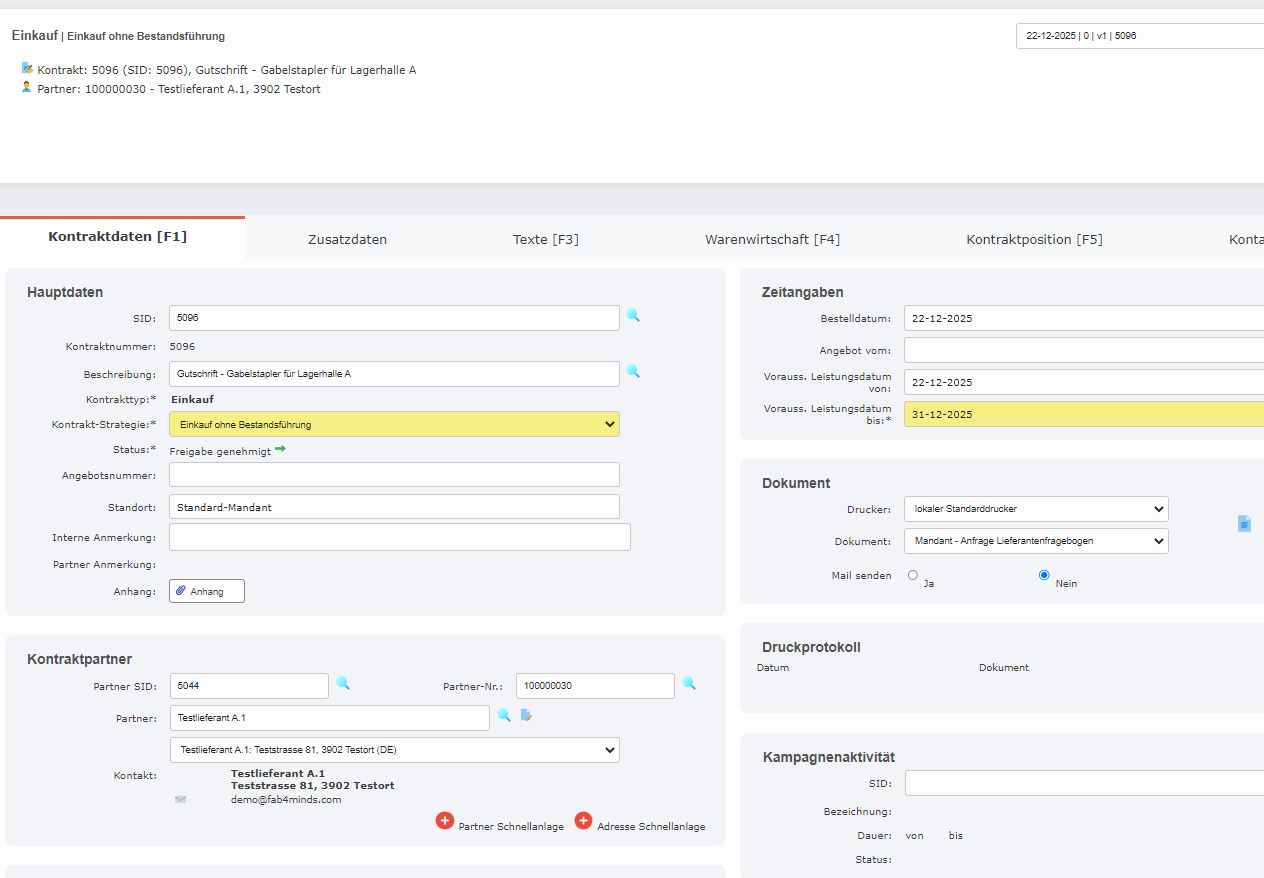Click the green status arrow after Freigabe genehmigt
The height and width of the screenshot is (878, 1264).
coord(281,450)
